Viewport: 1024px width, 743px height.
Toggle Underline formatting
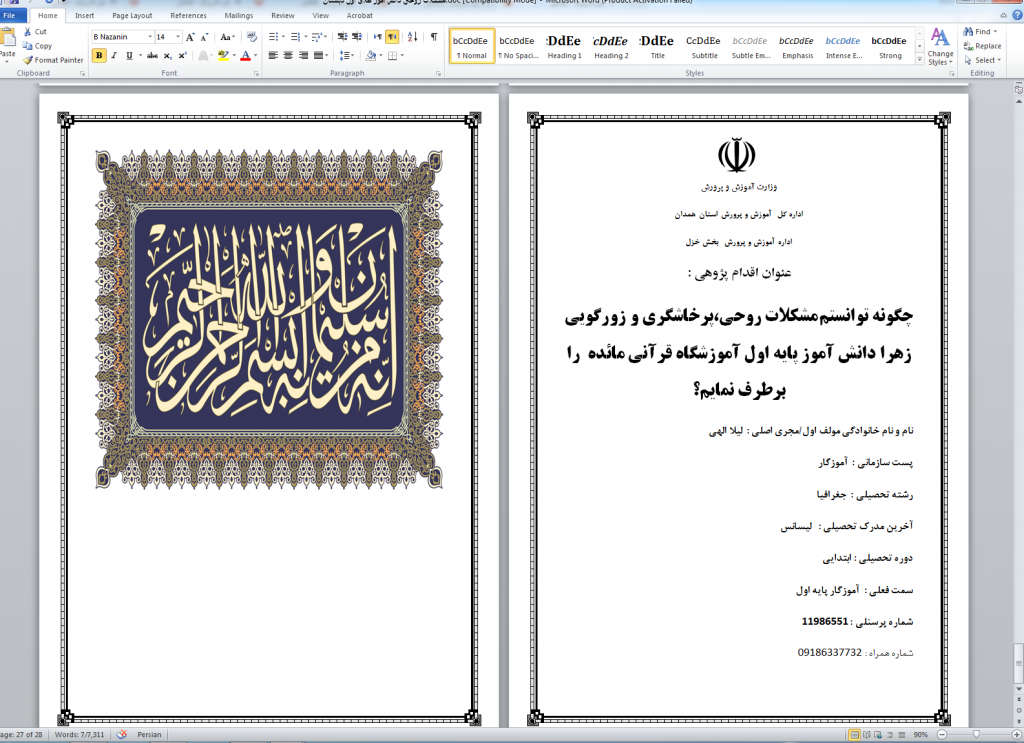(129, 55)
